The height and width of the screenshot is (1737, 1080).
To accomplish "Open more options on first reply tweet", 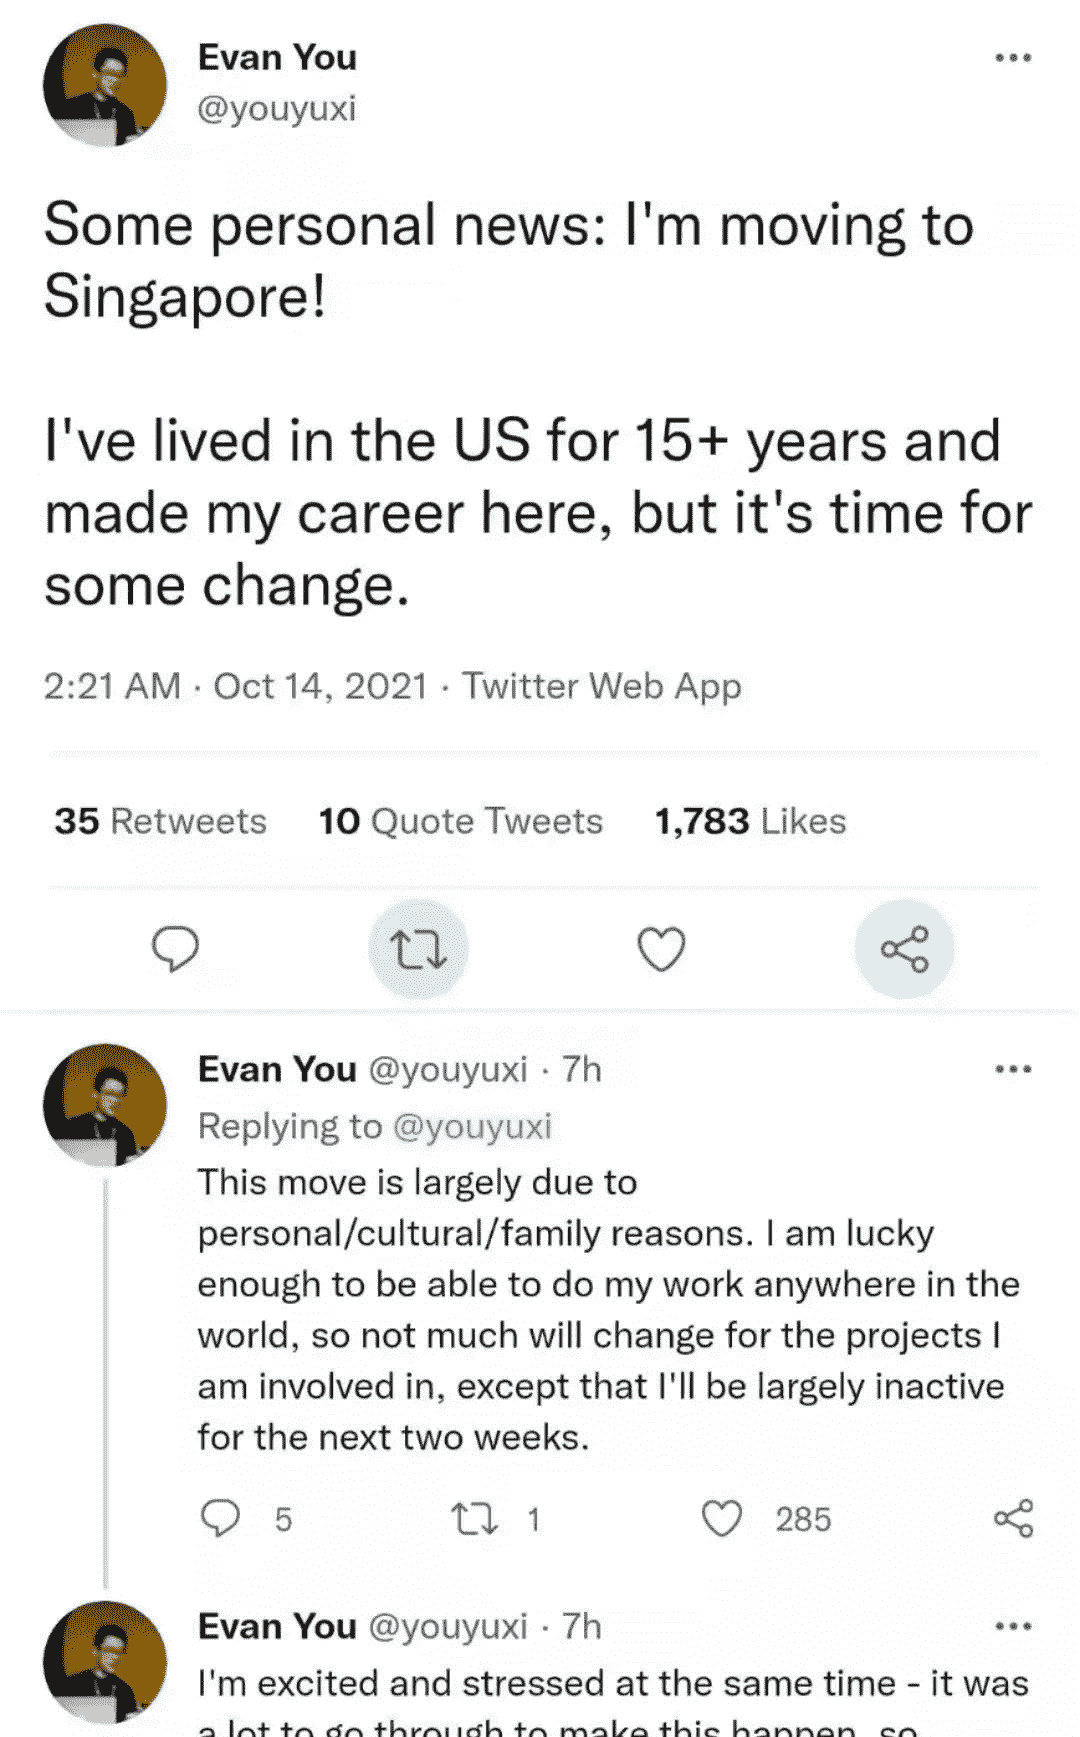I will [x=1013, y=1069].
